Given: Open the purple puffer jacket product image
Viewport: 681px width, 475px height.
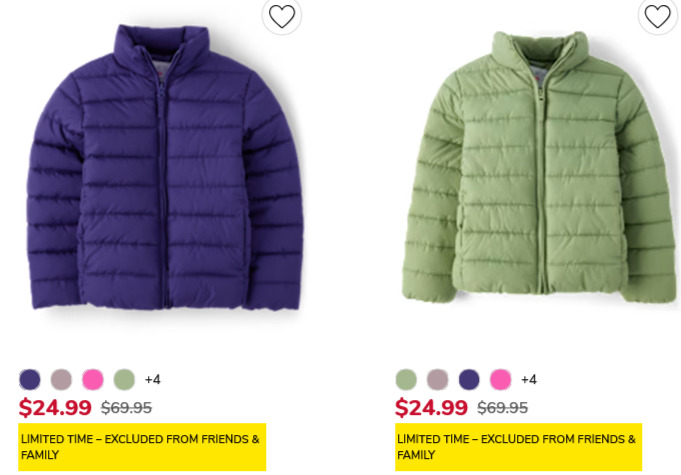Looking at the screenshot, I should 165,167.
